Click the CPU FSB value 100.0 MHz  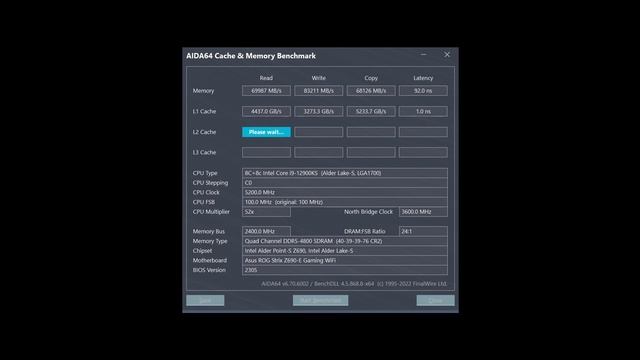pyautogui.click(x=345, y=202)
